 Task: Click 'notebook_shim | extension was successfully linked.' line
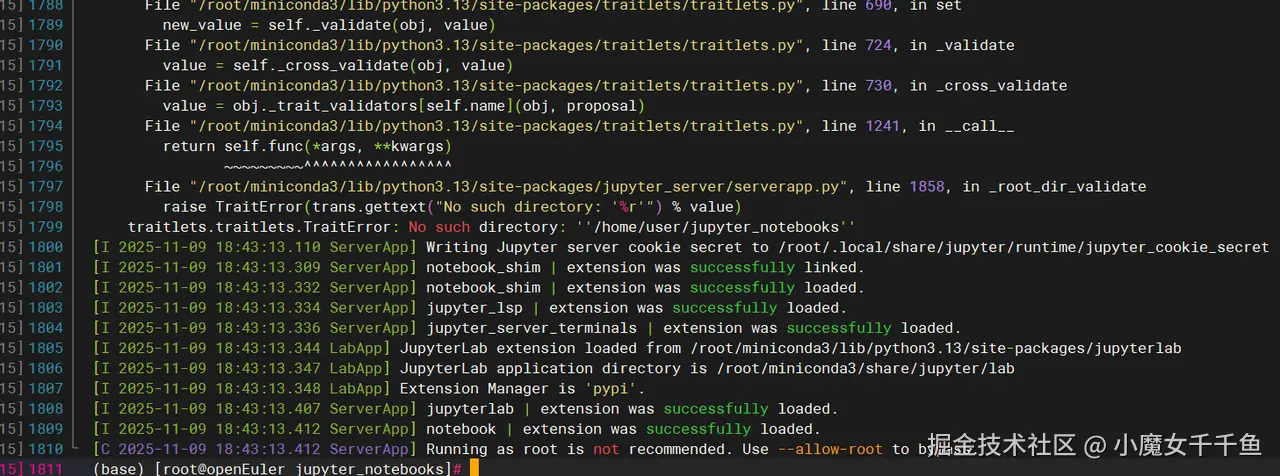pos(645,267)
